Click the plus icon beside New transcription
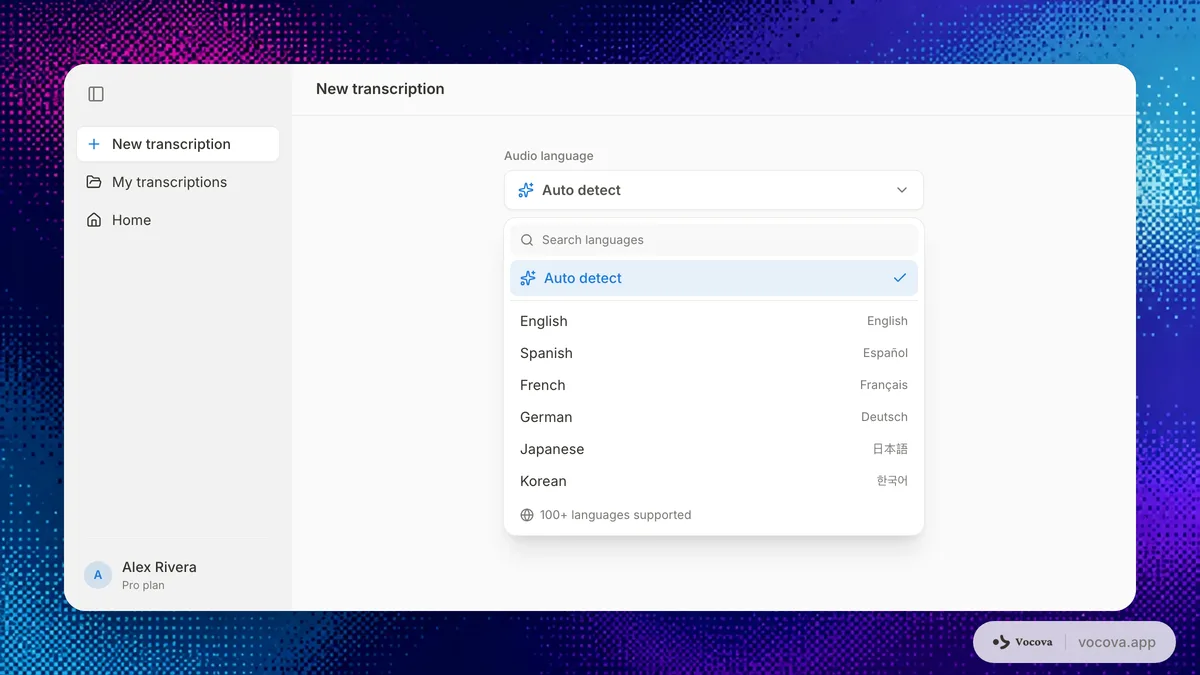 [x=94, y=144]
